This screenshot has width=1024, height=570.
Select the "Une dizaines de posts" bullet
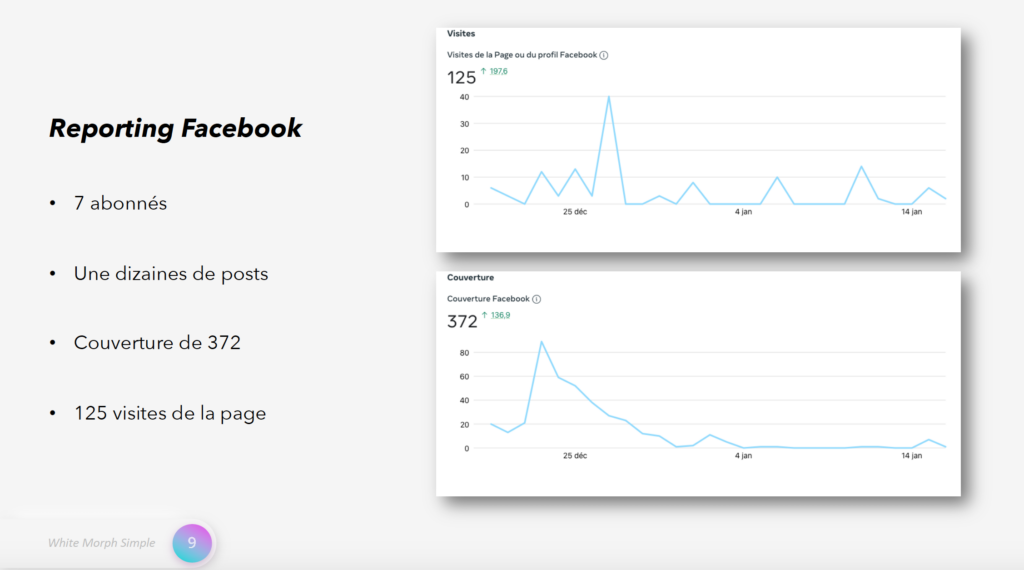[170, 273]
